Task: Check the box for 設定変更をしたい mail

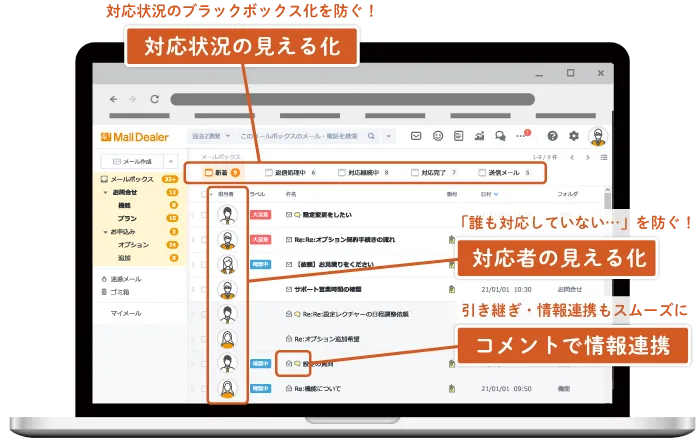Action: [x=205, y=214]
